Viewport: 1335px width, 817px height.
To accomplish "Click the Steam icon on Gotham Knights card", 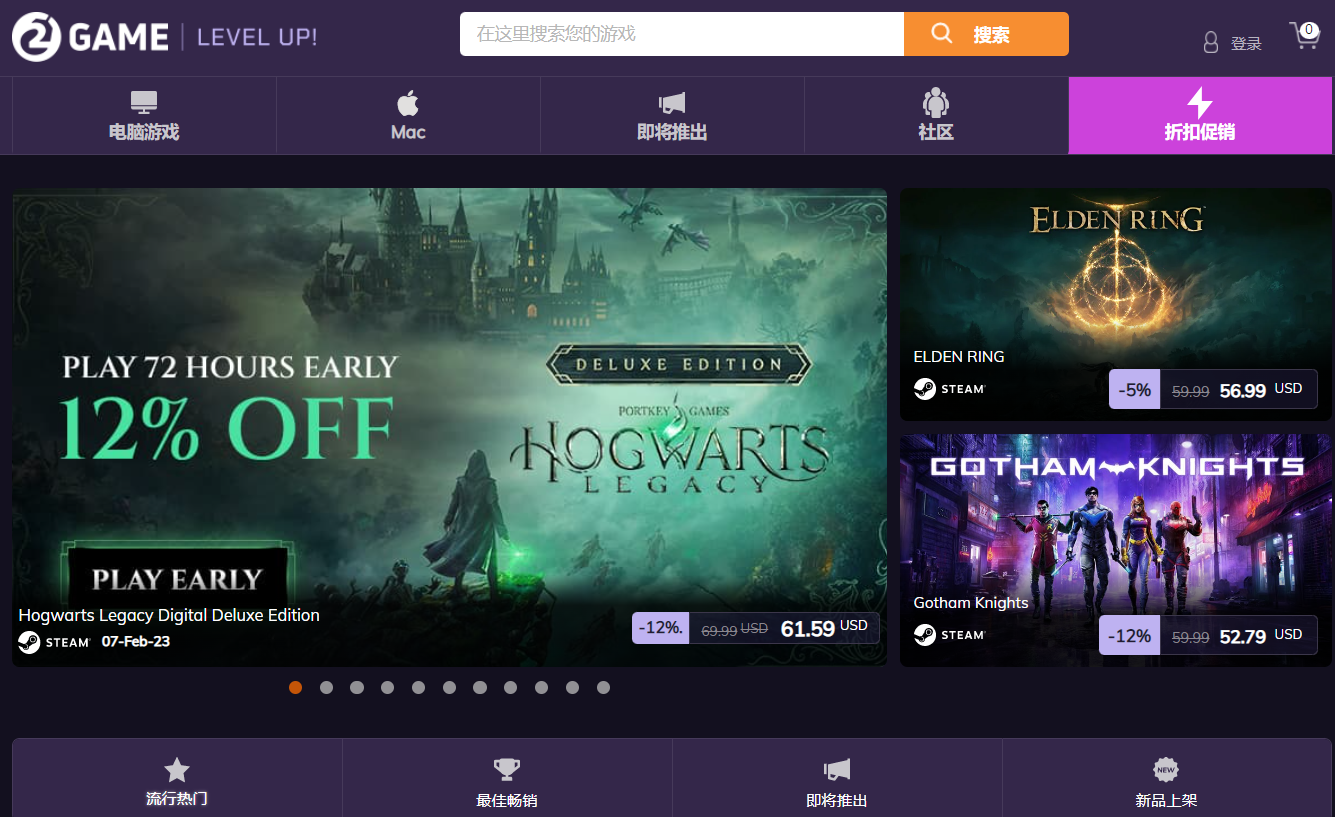I will point(925,634).
